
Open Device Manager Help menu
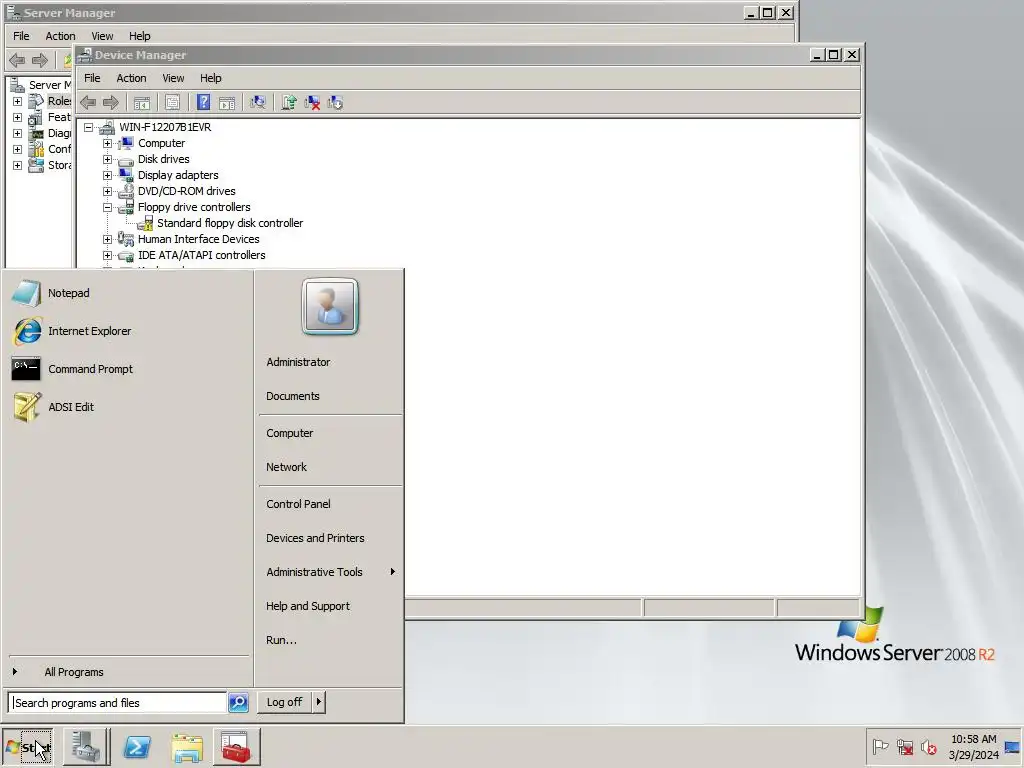pos(210,78)
